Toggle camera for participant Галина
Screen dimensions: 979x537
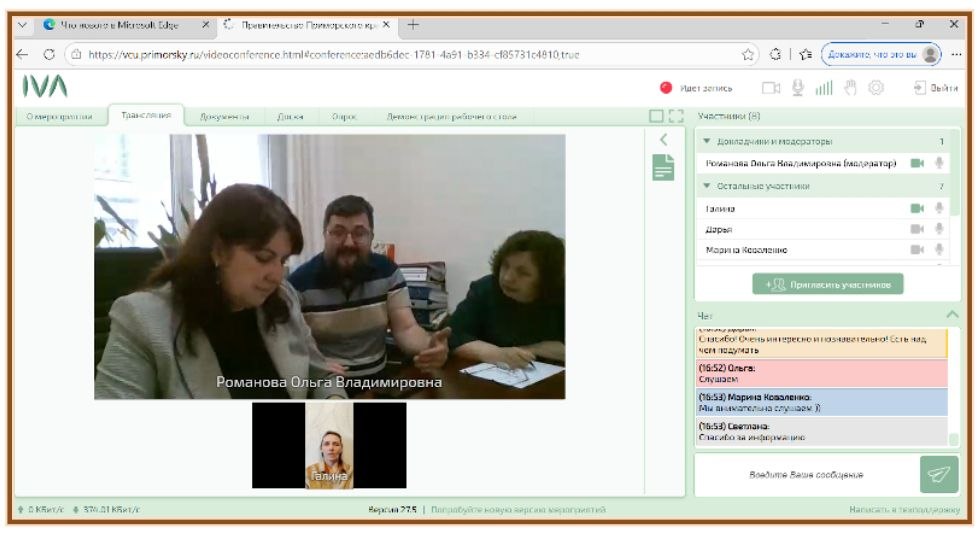tap(916, 208)
